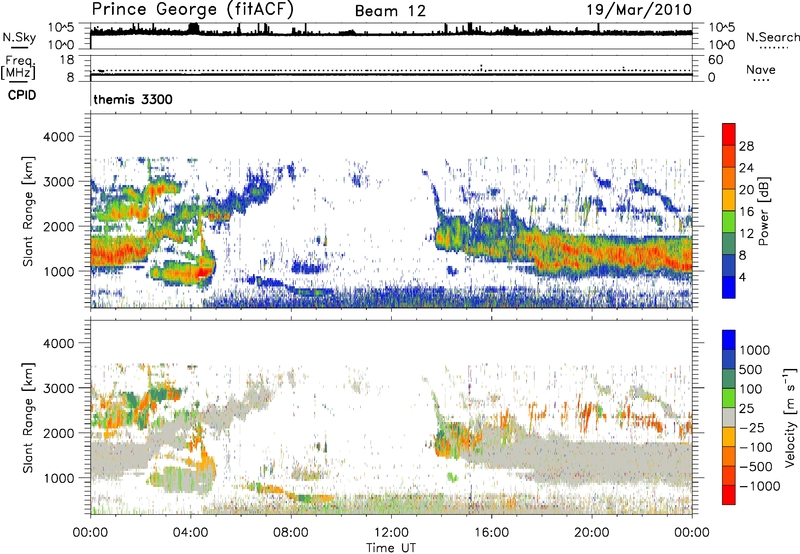Image resolution: width=800 pixels, height=554 pixels.
Task: Click the left "10^5" noise axis tick
Action: pyautogui.click(x=61, y=27)
